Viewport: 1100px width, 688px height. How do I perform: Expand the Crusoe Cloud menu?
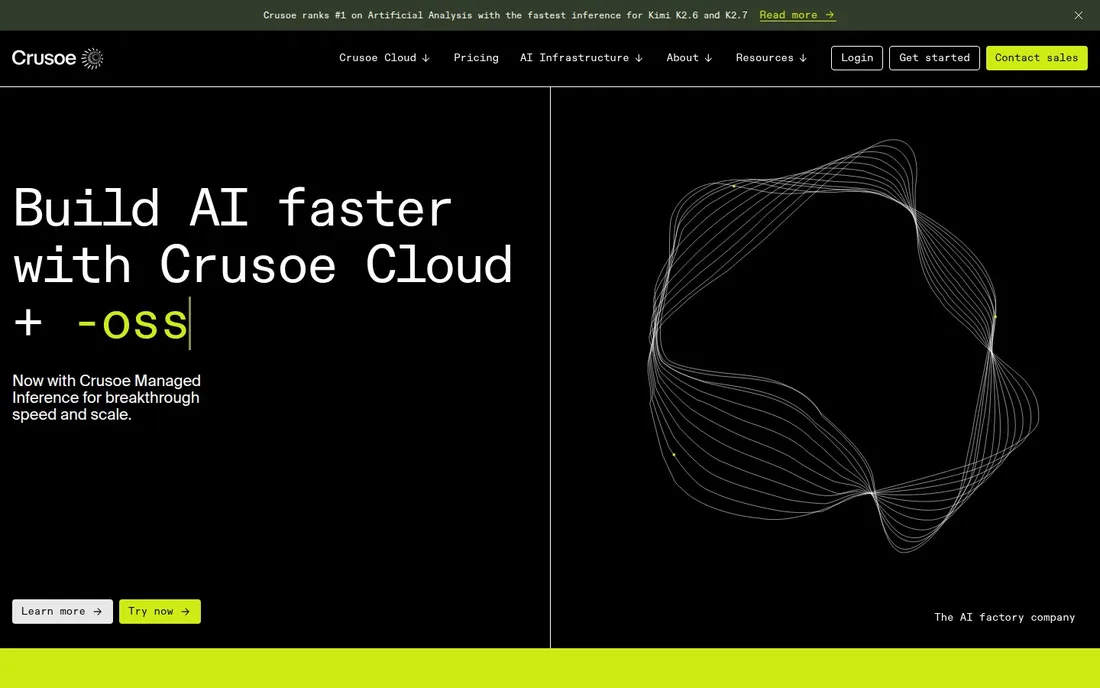tap(384, 58)
